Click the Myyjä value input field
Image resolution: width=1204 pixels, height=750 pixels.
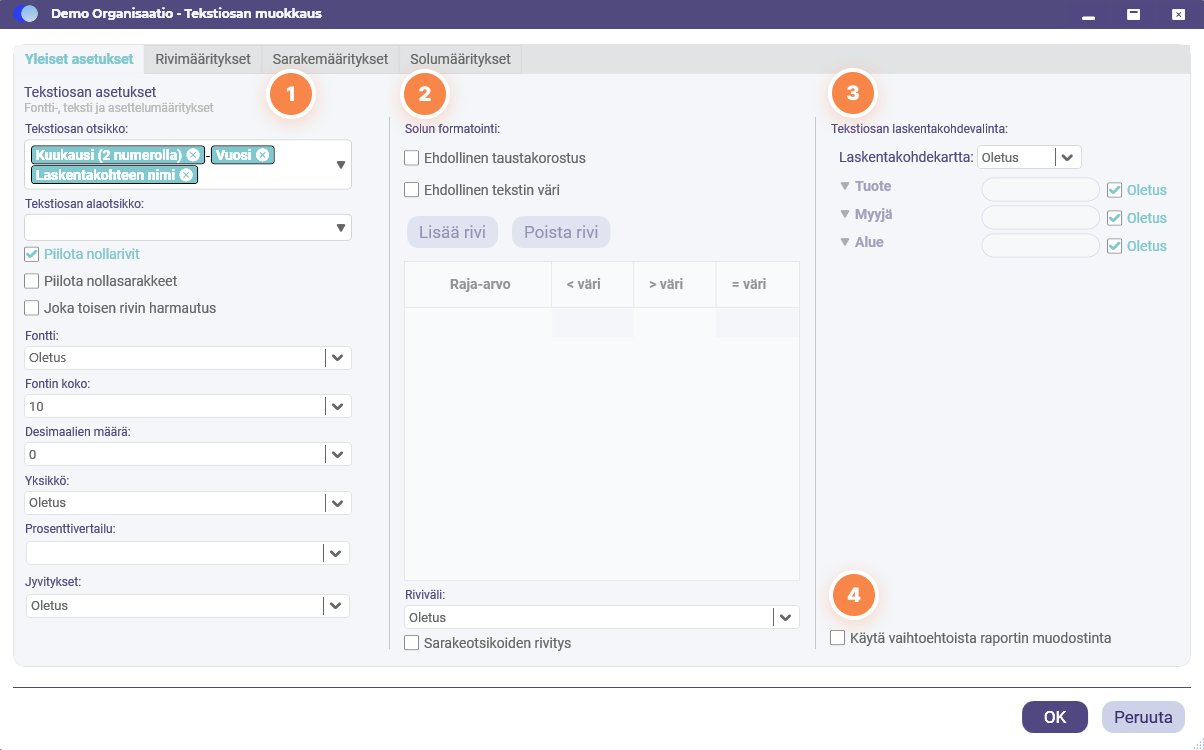tap(1041, 218)
